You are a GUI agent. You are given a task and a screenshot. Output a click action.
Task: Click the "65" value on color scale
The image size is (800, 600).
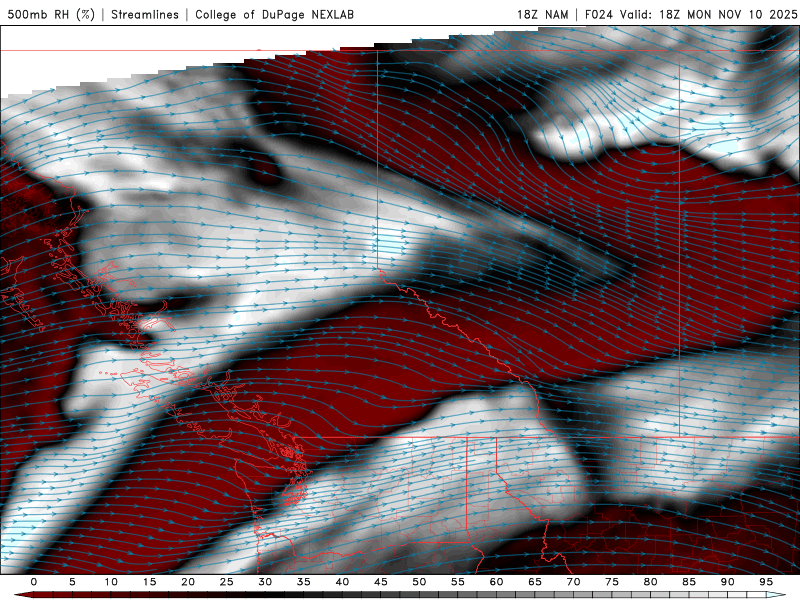[x=535, y=582]
